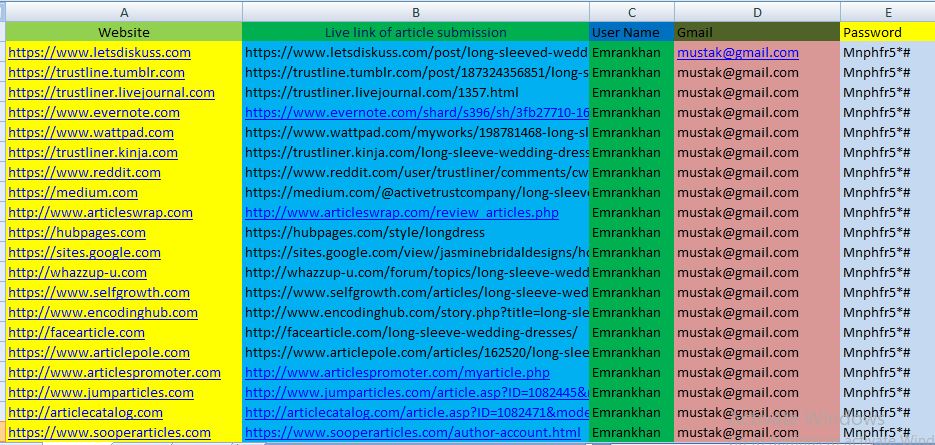Open the https://trustliner.livejournal.com link

pos(112,92)
